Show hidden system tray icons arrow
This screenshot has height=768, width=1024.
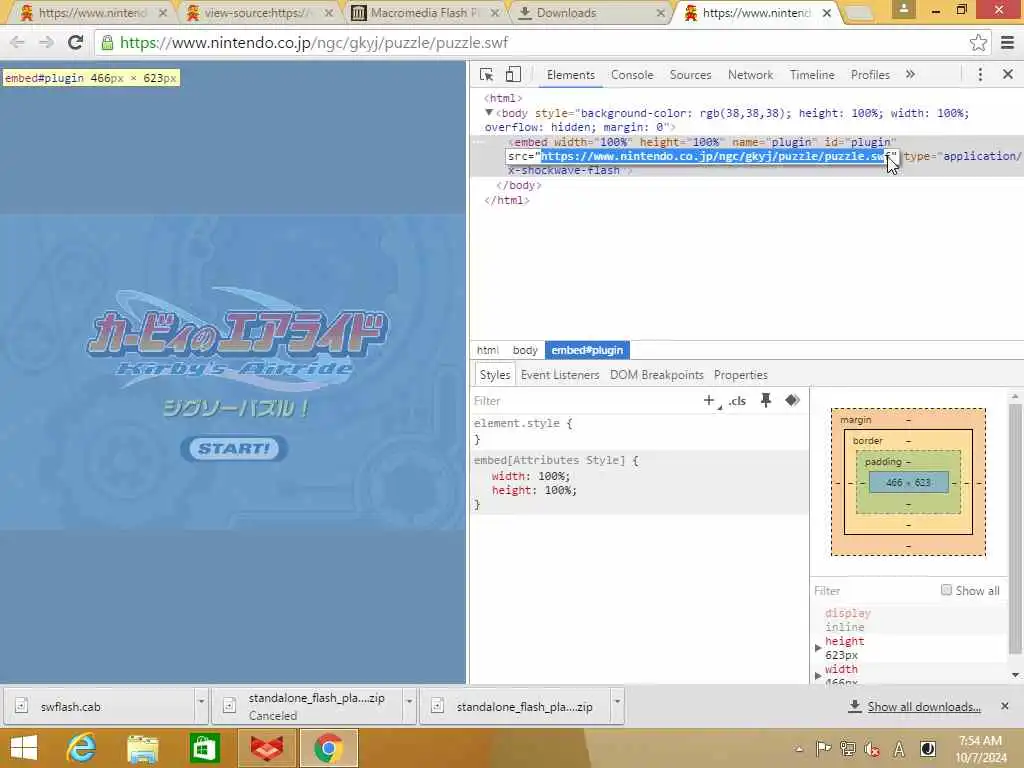[x=799, y=750]
